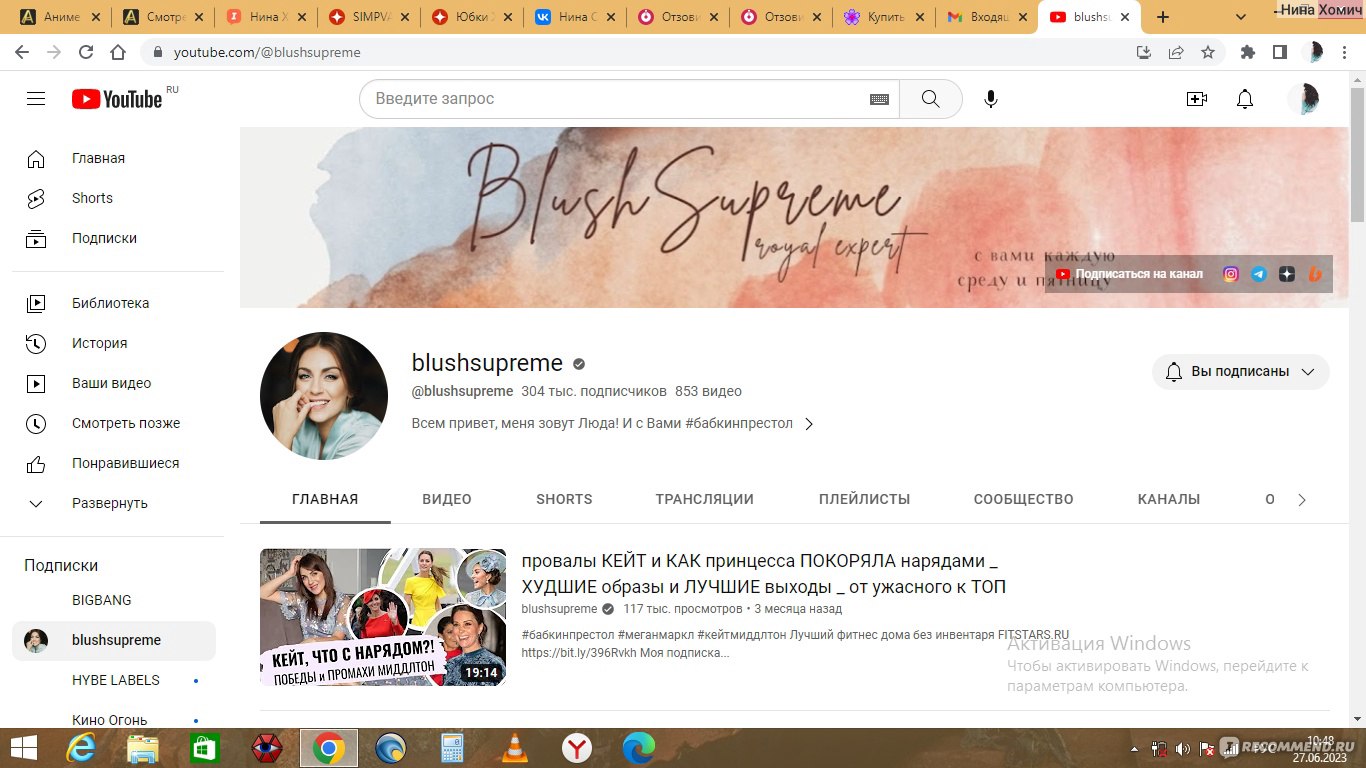Viewport: 1366px width, 768px height.
Task: Open Telegram link on channel banner
Action: click(1259, 274)
